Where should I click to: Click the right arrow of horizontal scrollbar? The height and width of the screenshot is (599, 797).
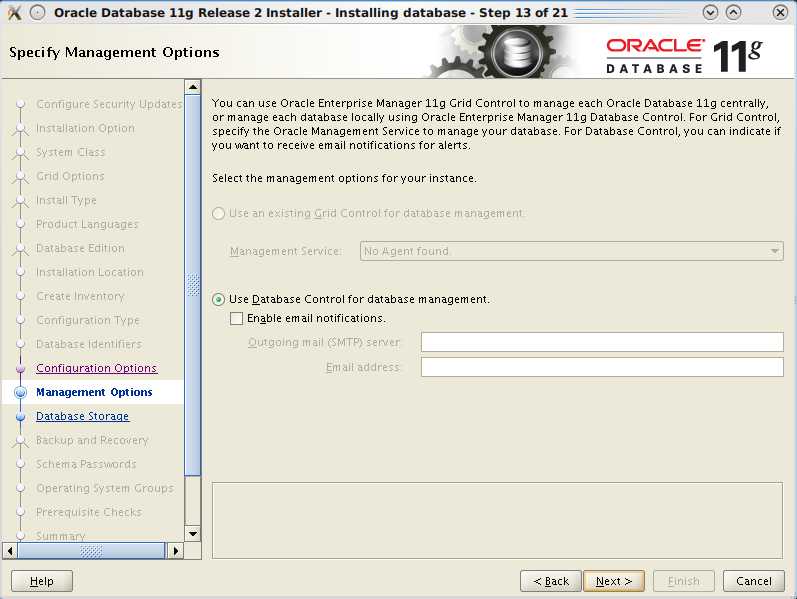175,550
